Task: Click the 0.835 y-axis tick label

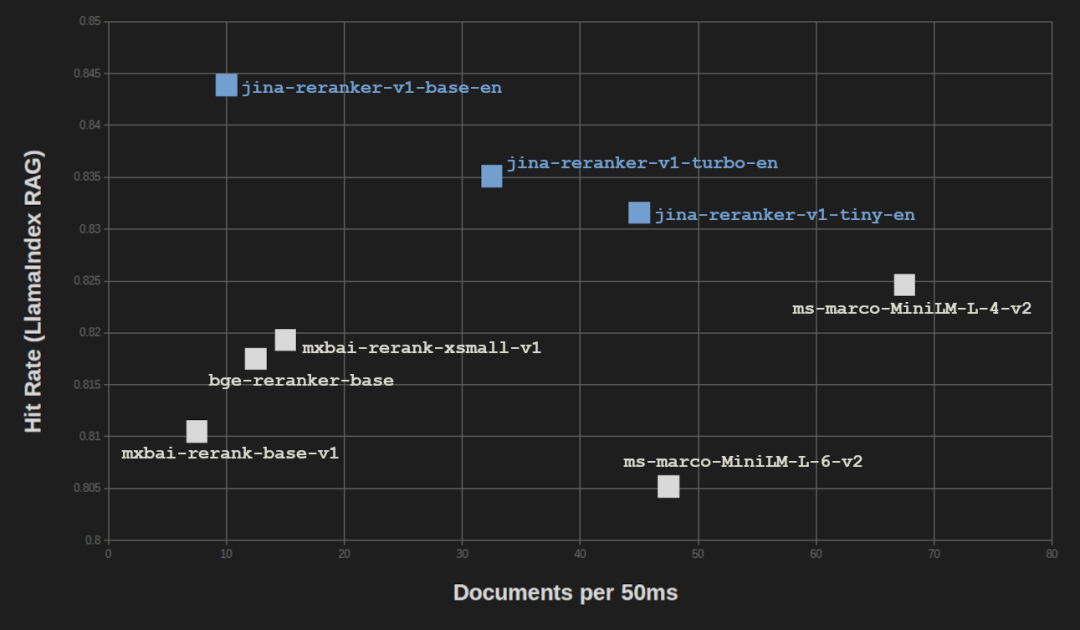Action: [x=87, y=177]
